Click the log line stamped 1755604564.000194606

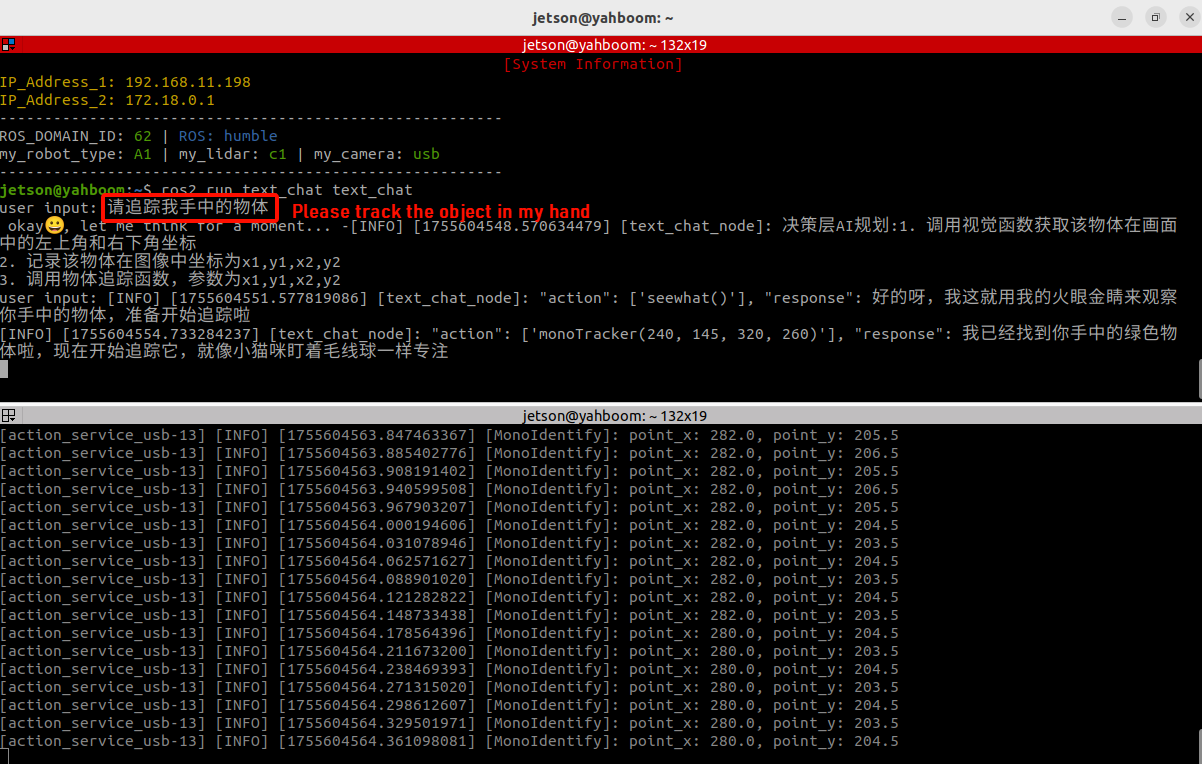pyautogui.click(x=449, y=525)
